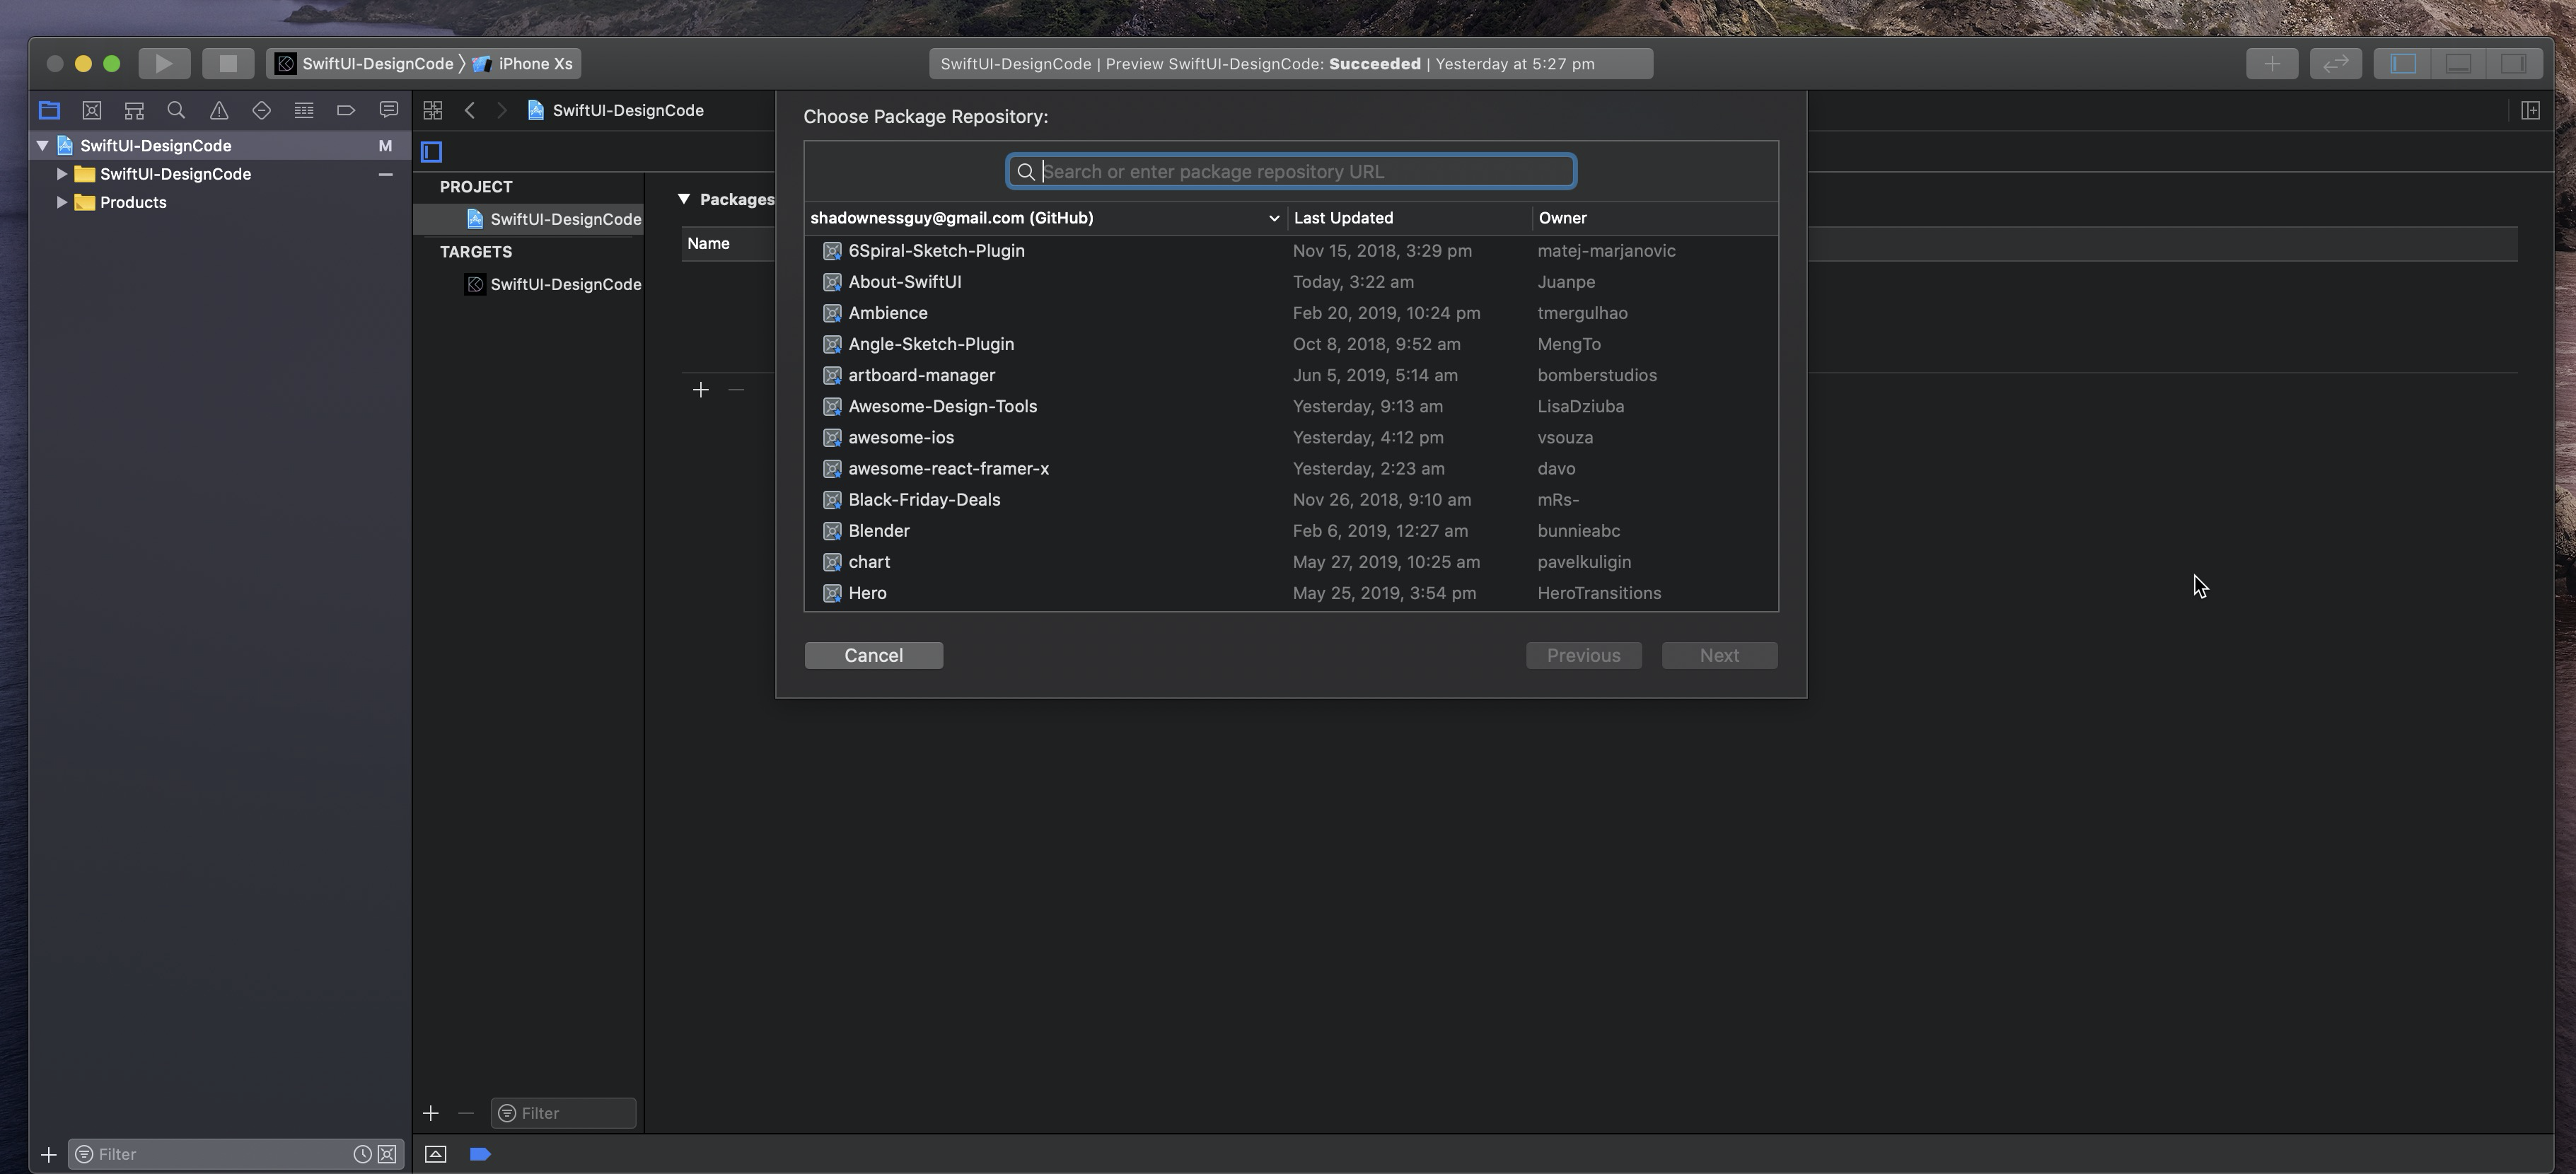Toggle the debug area visibility
2576x1174 pixels.
point(2458,64)
